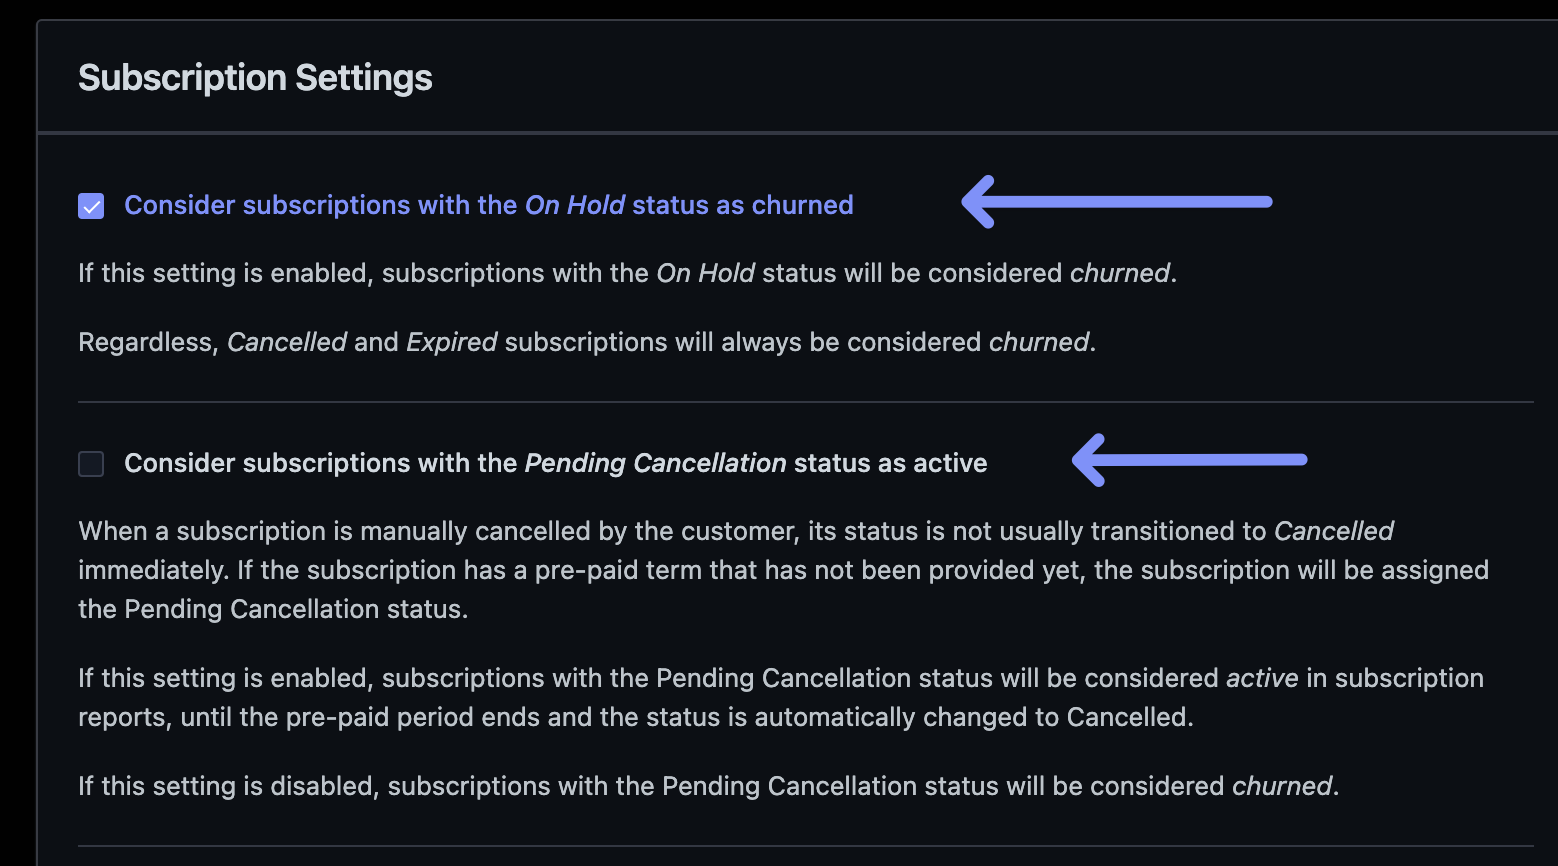Click the sentence about On Hold being considered churned
The width and height of the screenshot is (1558, 866).
pyautogui.click(x=628, y=273)
